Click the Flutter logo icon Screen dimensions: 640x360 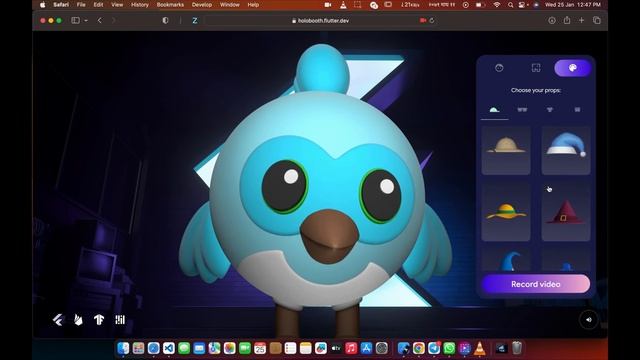(x=58, y=320)
